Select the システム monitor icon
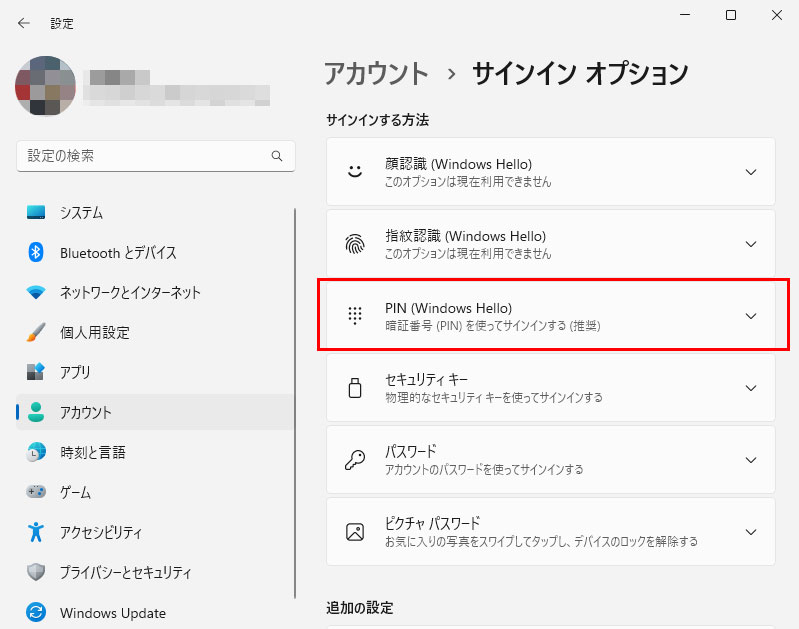This screenshot has height=629, width=799. [x=36, y=212]
